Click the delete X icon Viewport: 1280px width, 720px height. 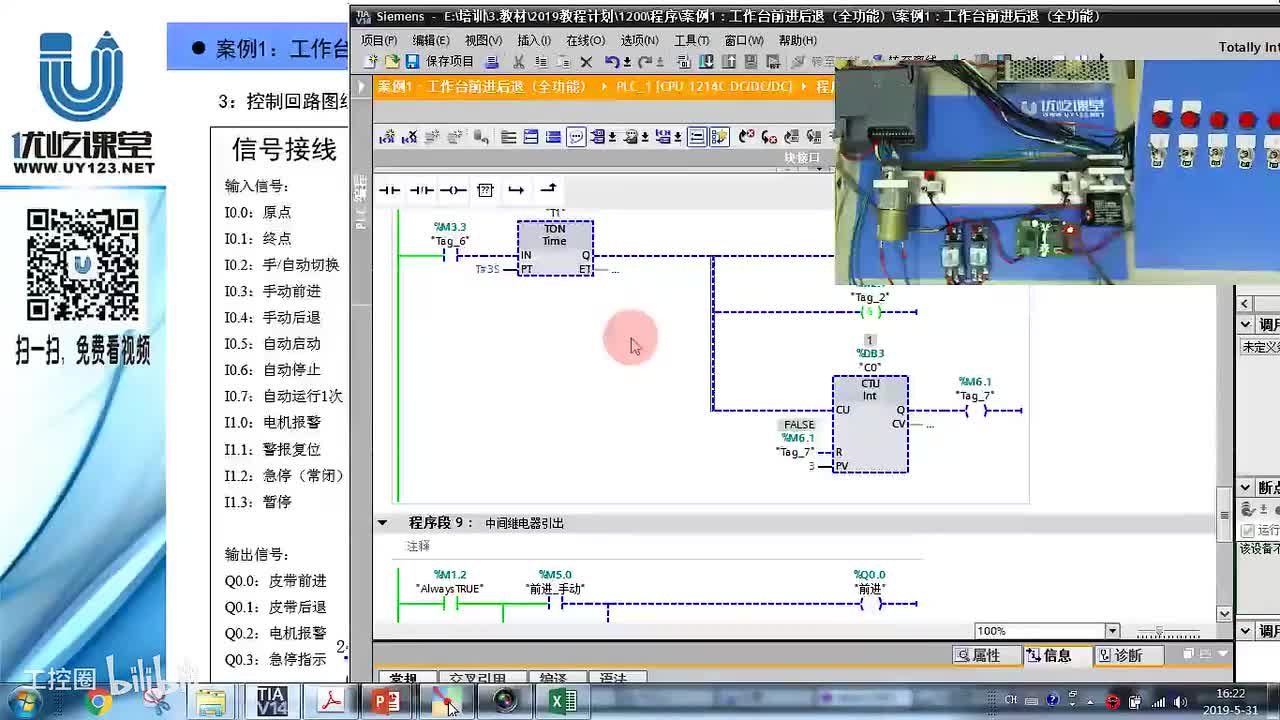(586, 62)
